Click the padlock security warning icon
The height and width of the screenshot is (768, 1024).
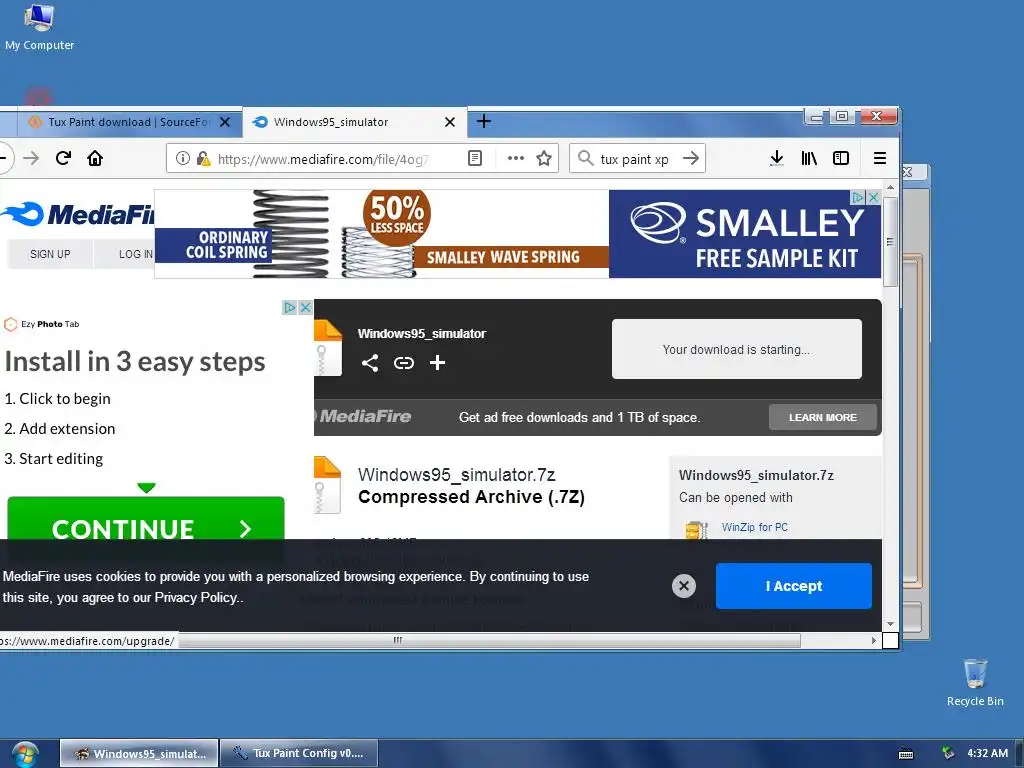tap(203, 159)
